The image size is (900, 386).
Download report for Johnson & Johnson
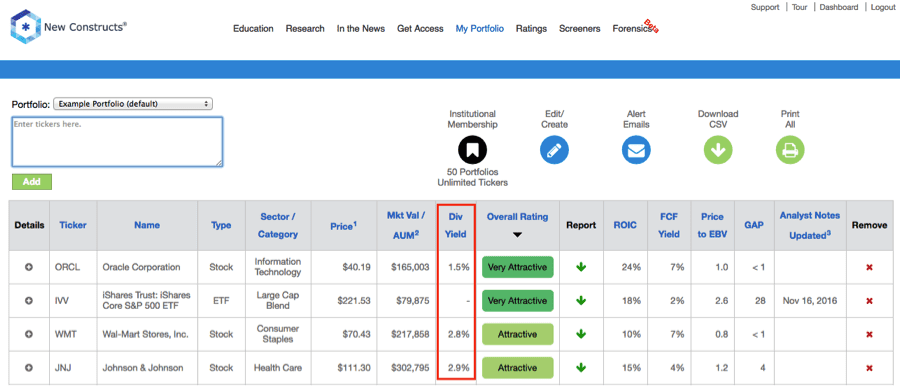click(581, 368)
